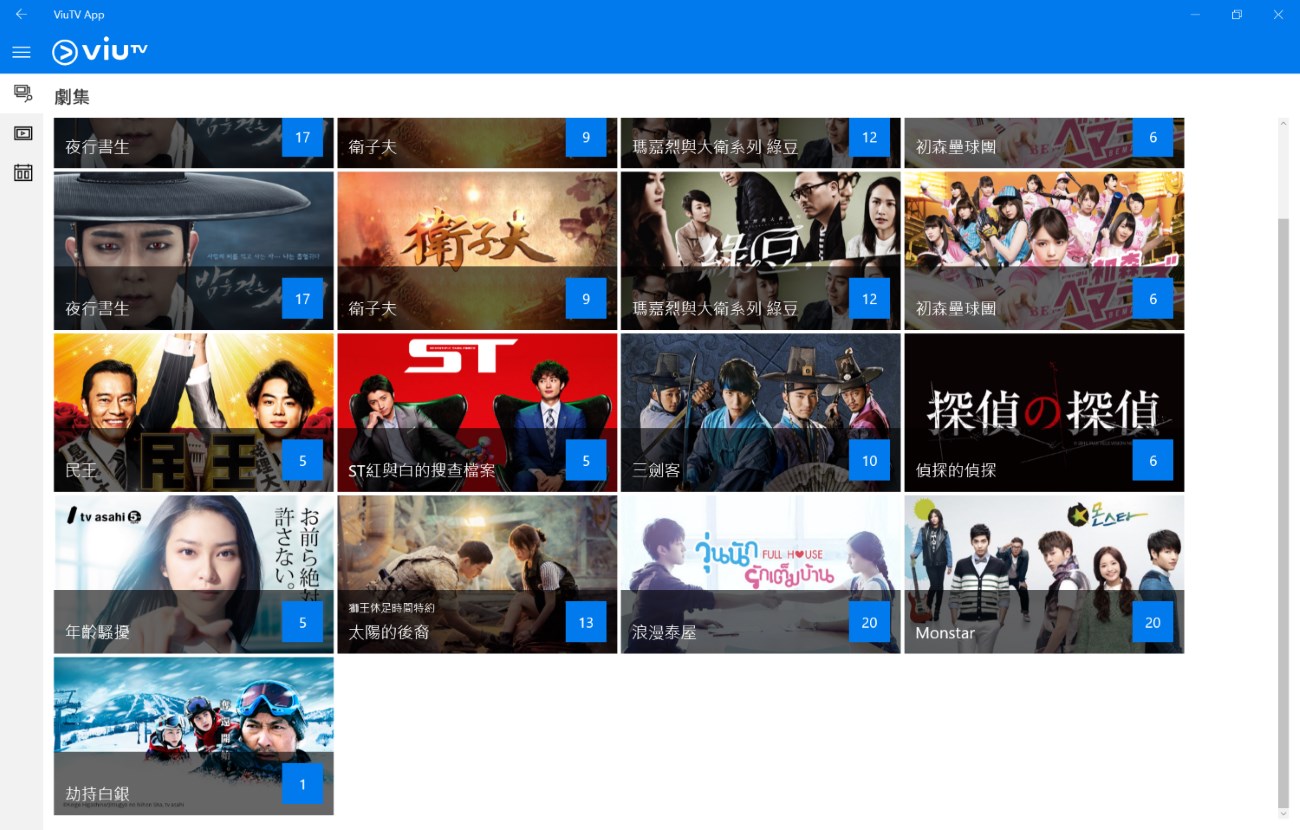The image size is (1300, 830).
Task: Open 浪漫泰屋 Full House poster thumbnail
Action: tap(761, 574)
